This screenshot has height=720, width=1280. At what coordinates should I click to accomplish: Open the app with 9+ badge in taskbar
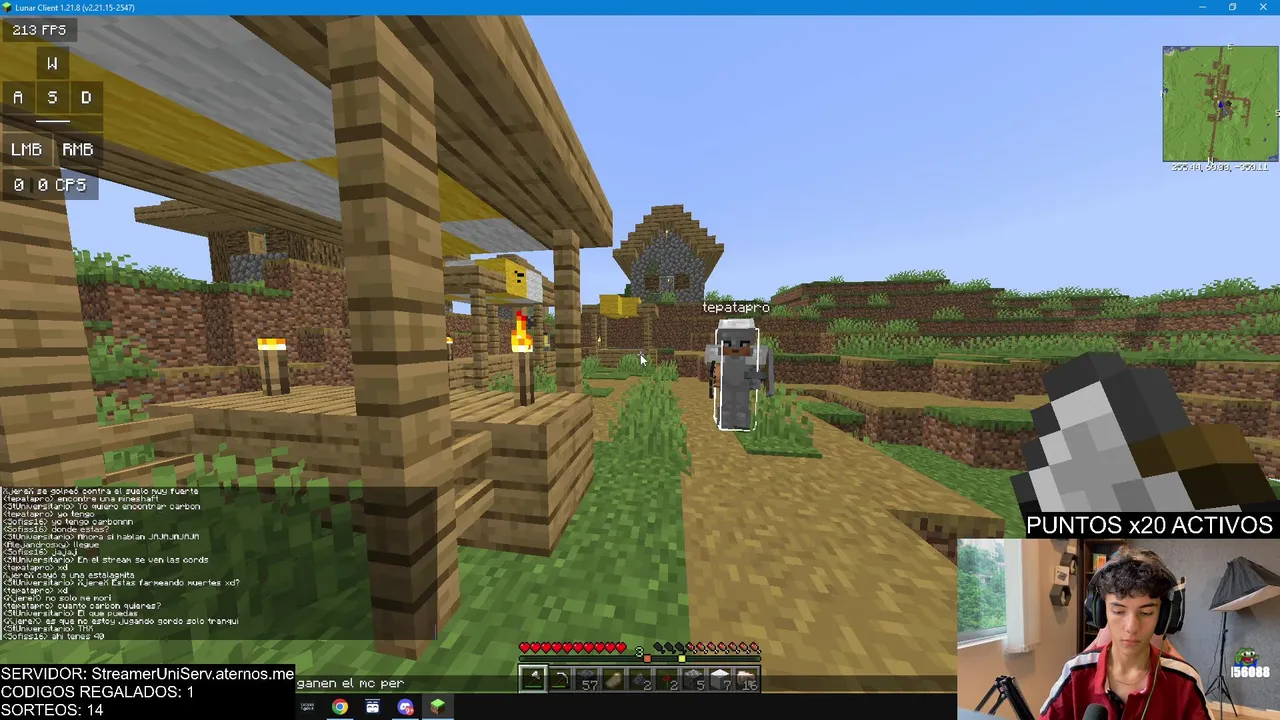(x=405, y=707)
